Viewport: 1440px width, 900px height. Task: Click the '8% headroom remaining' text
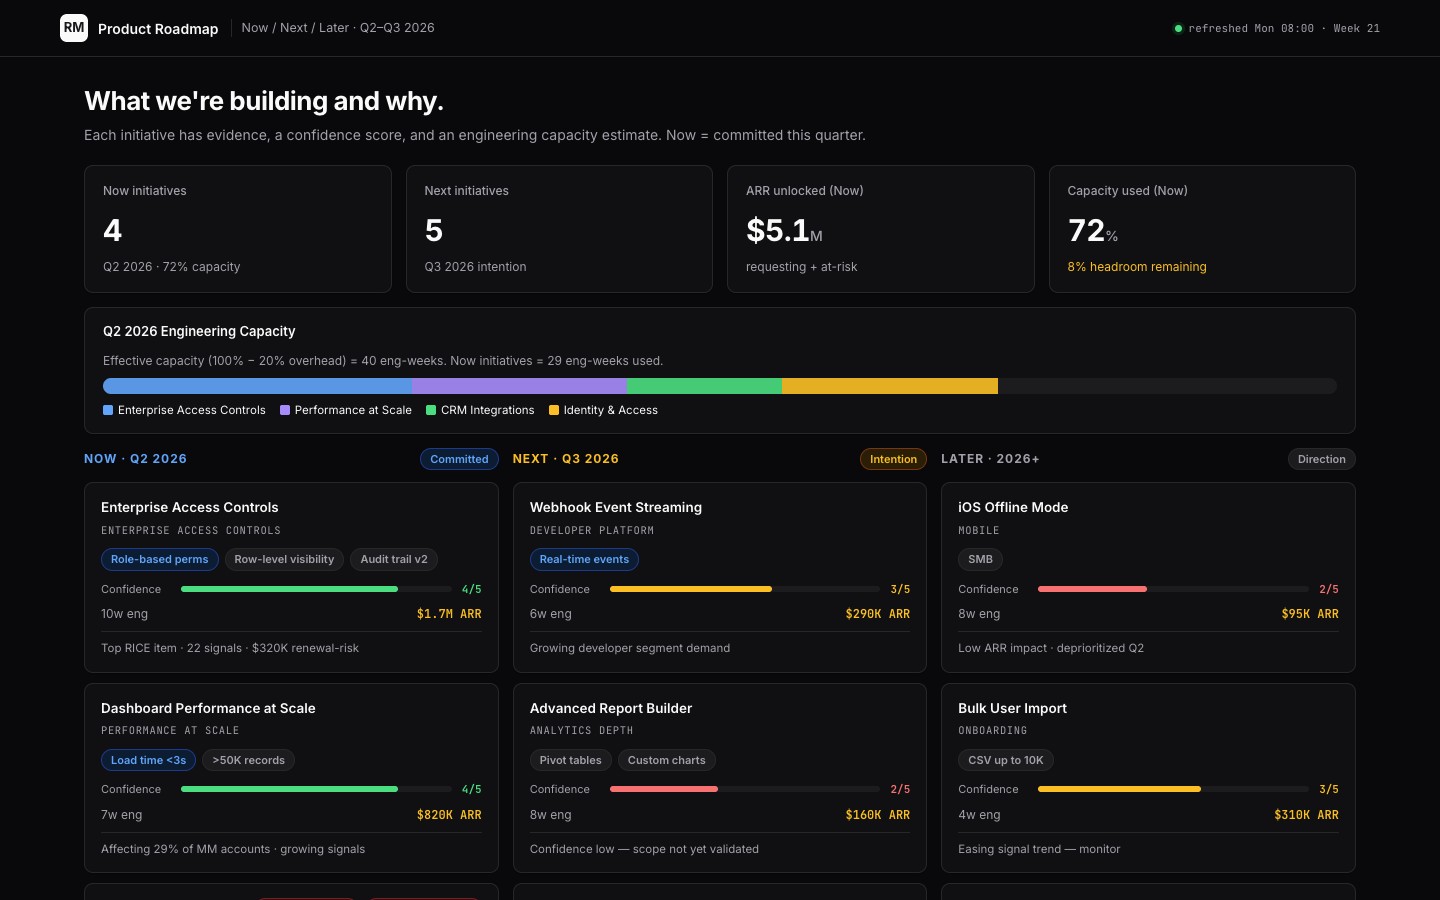(x=1137, y=267)
